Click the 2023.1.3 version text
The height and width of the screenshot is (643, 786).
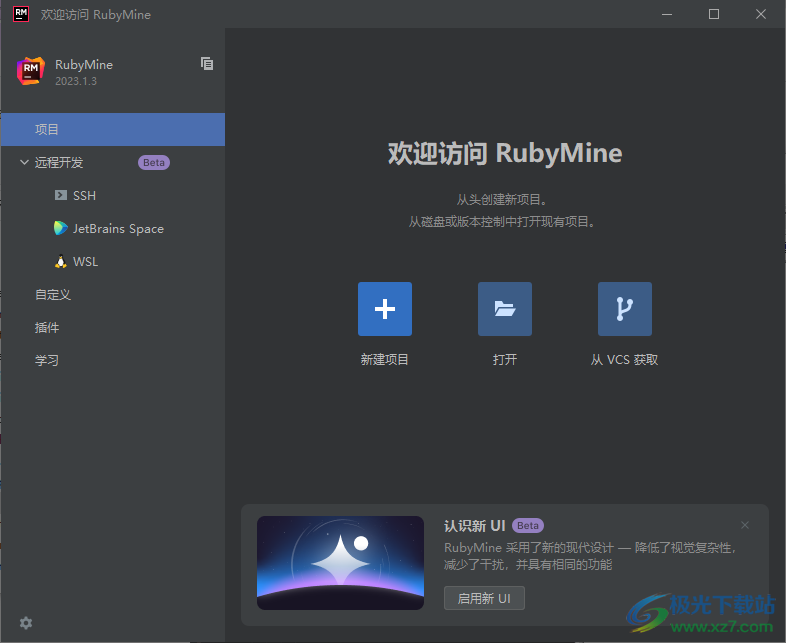tap(76, 81)
